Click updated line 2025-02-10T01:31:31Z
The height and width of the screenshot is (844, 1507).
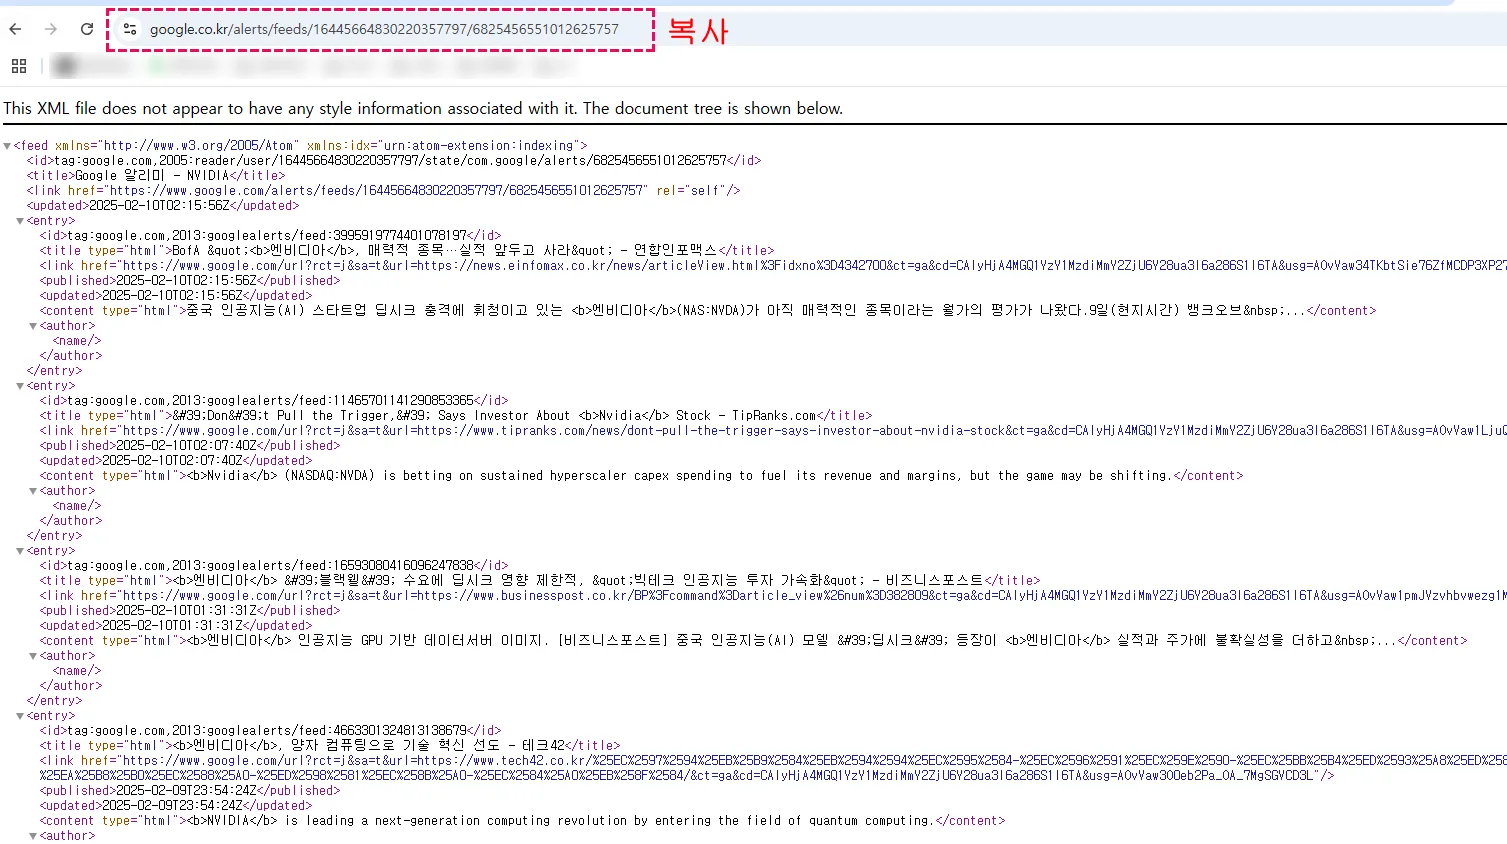point(176,626)
